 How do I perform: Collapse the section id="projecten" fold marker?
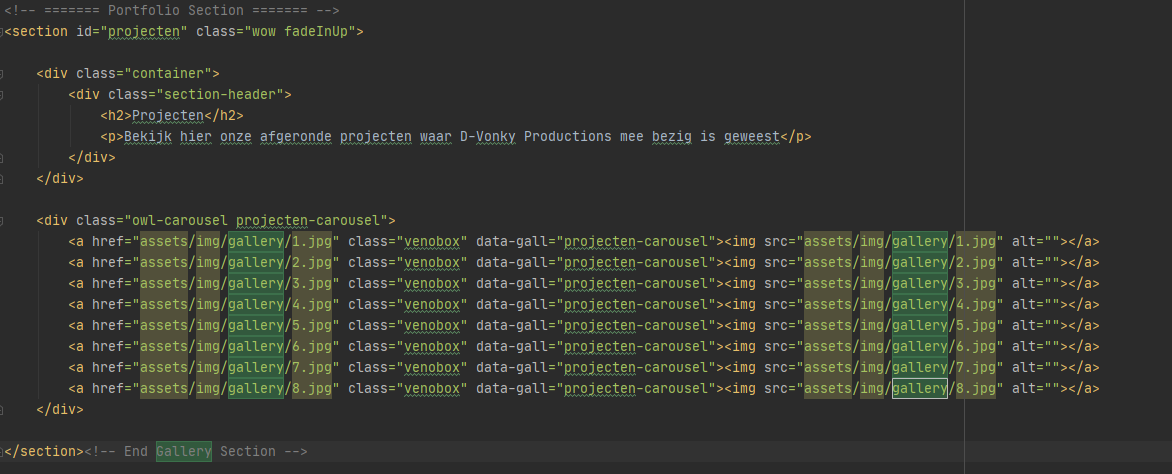[4, 32]
